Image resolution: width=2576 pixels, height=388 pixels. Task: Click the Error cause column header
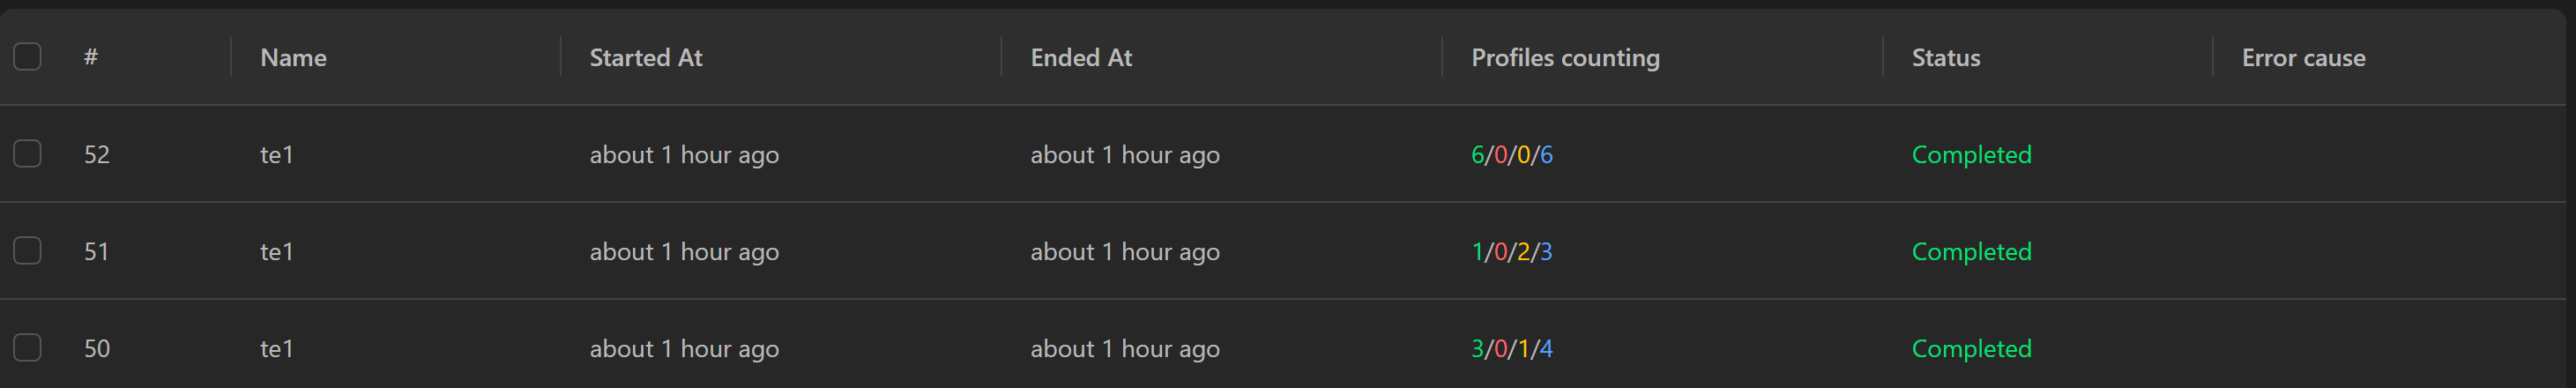coord(2303,58)
